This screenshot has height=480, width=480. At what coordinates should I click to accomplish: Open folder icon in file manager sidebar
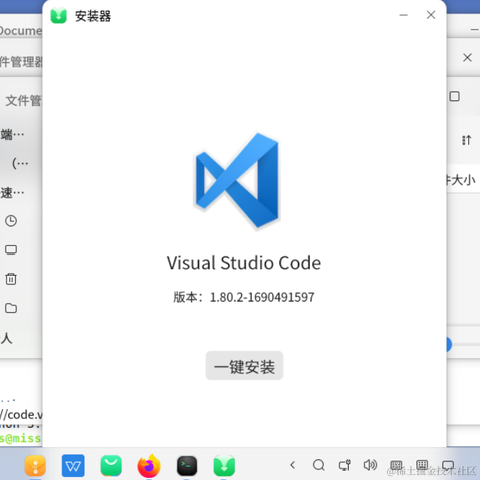(x=11, y=308)
